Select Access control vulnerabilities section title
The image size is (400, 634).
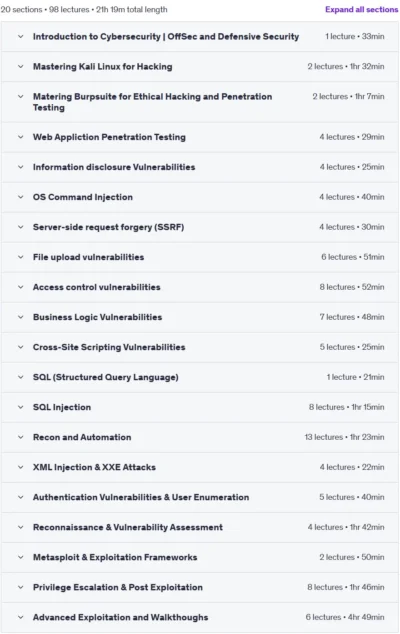pos(97,287)
